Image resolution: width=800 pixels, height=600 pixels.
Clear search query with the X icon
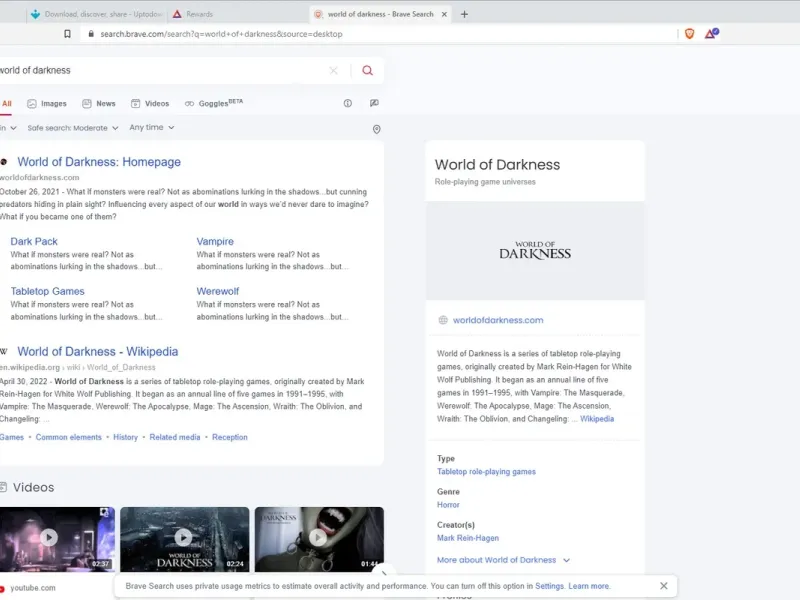(x=333, y=70)
